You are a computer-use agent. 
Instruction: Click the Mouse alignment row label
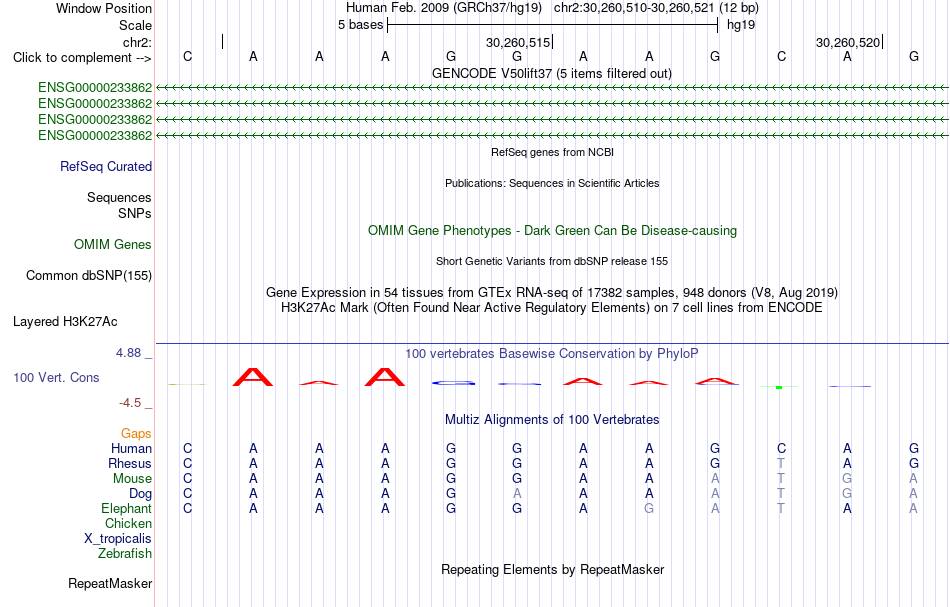click(x=132, y=479)
